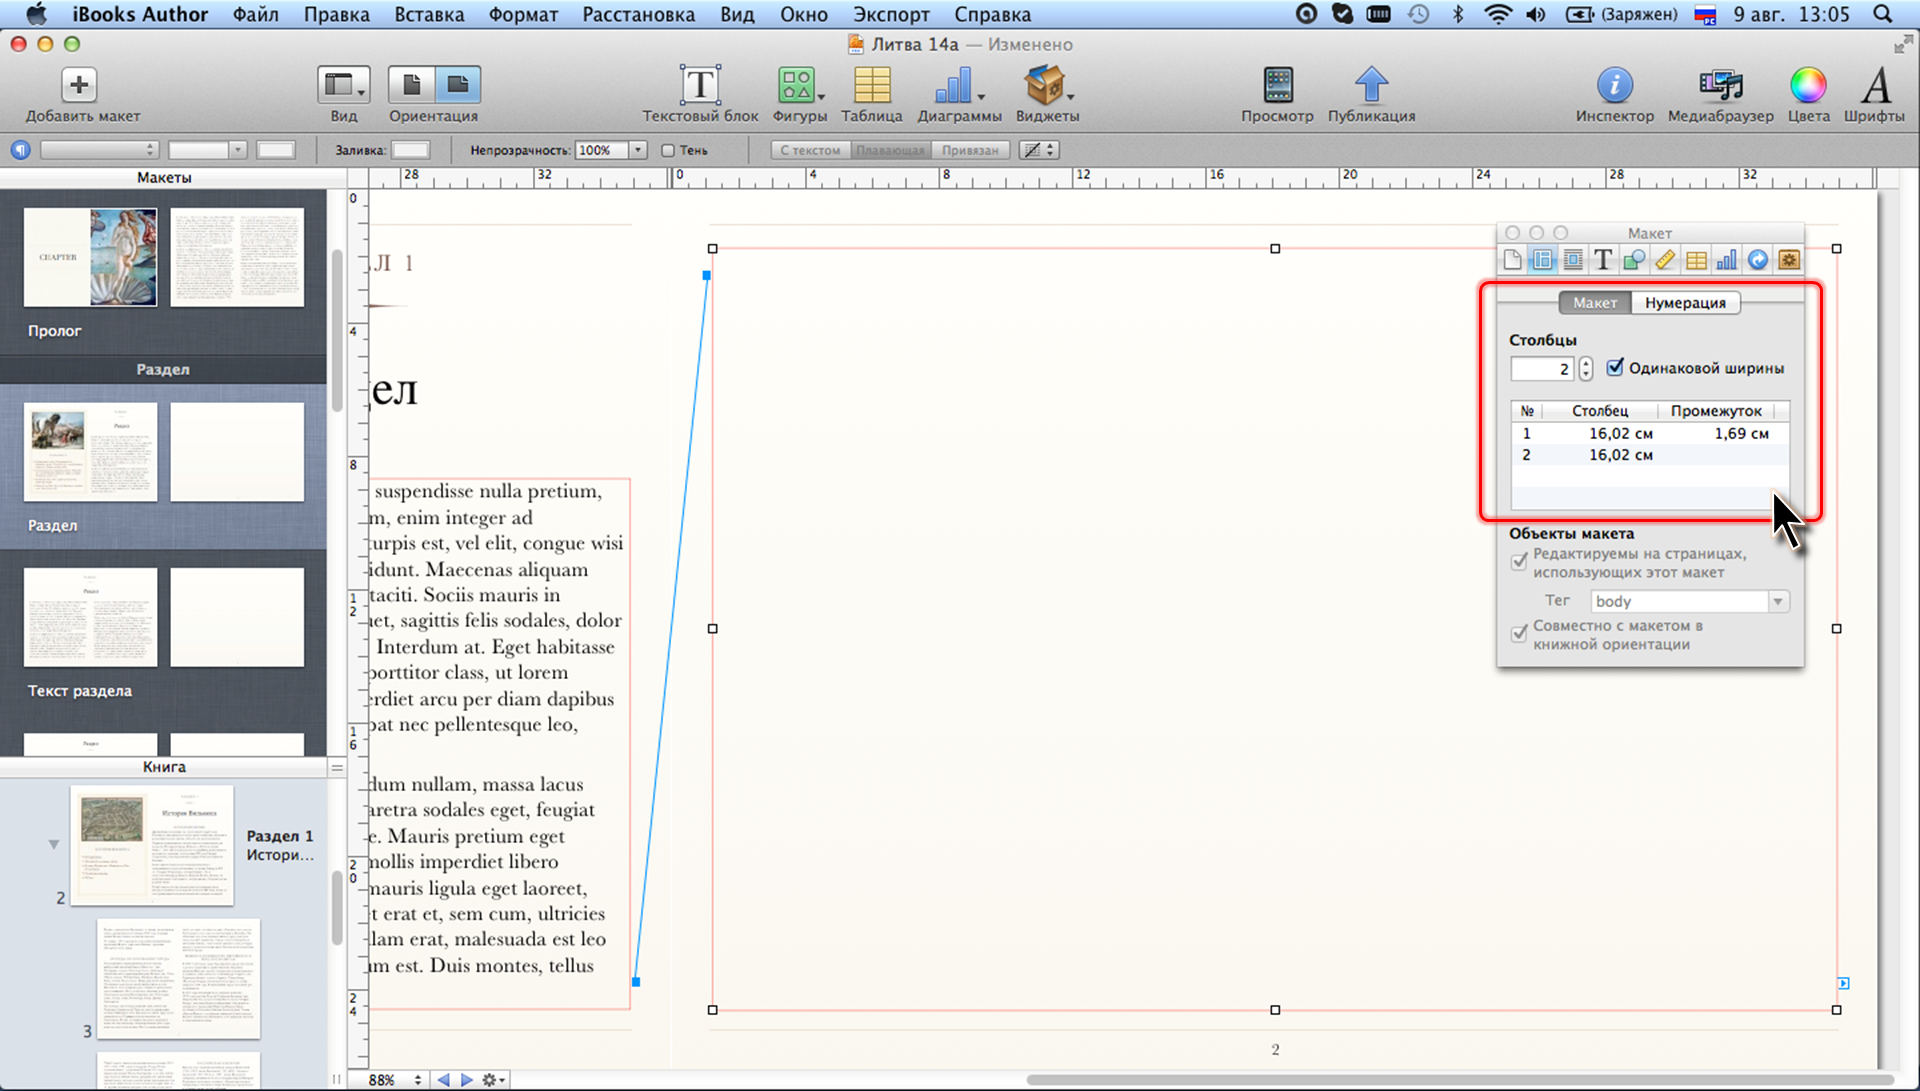
Task: Click the Add Layout plus icon
Action: [79, 85]
